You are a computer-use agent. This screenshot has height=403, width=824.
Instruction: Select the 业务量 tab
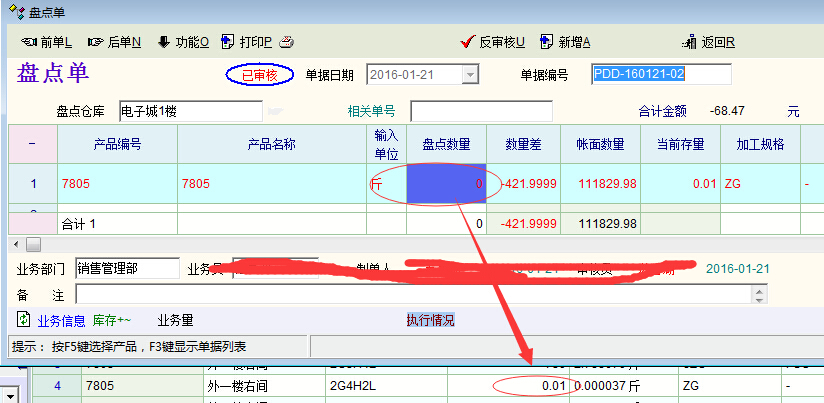175,321
